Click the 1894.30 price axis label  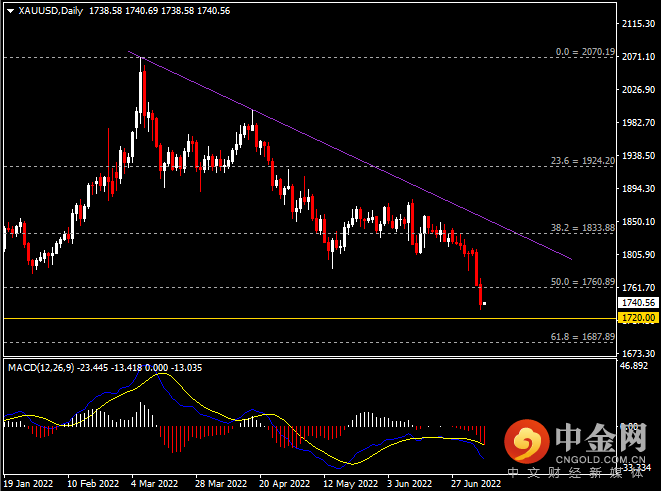pos(638,188)
